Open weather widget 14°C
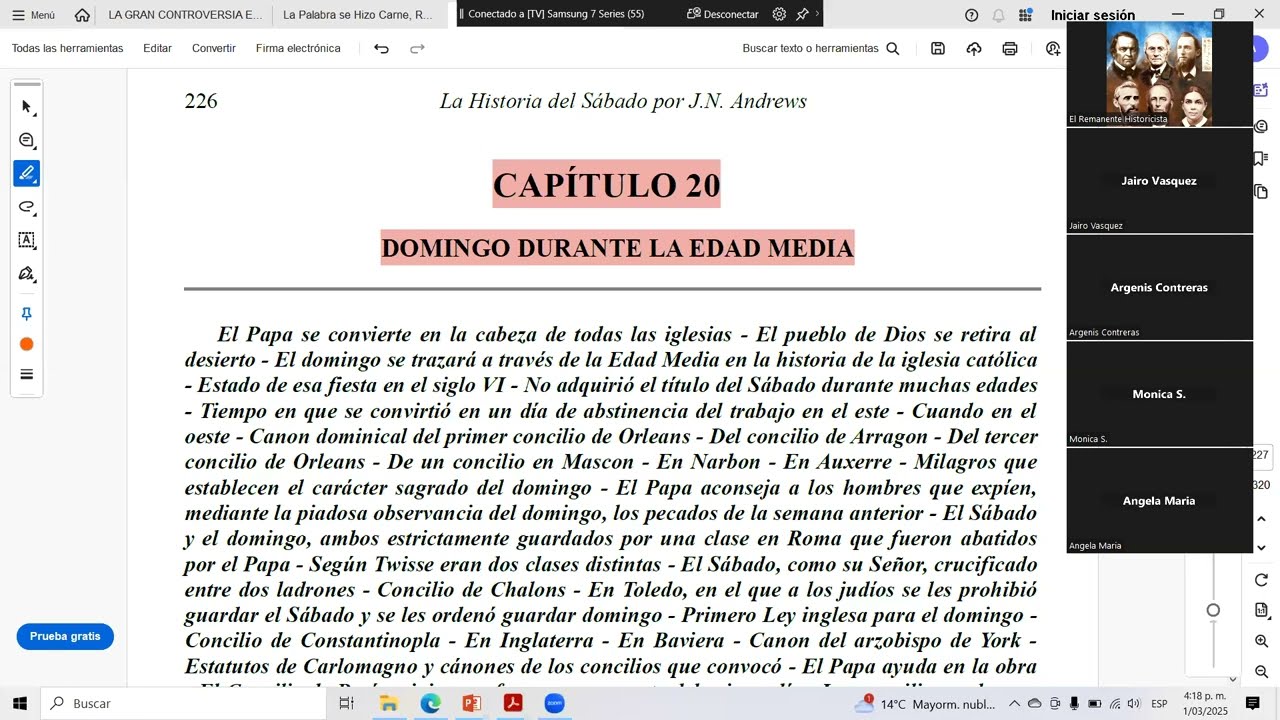 tap(925, 703)
